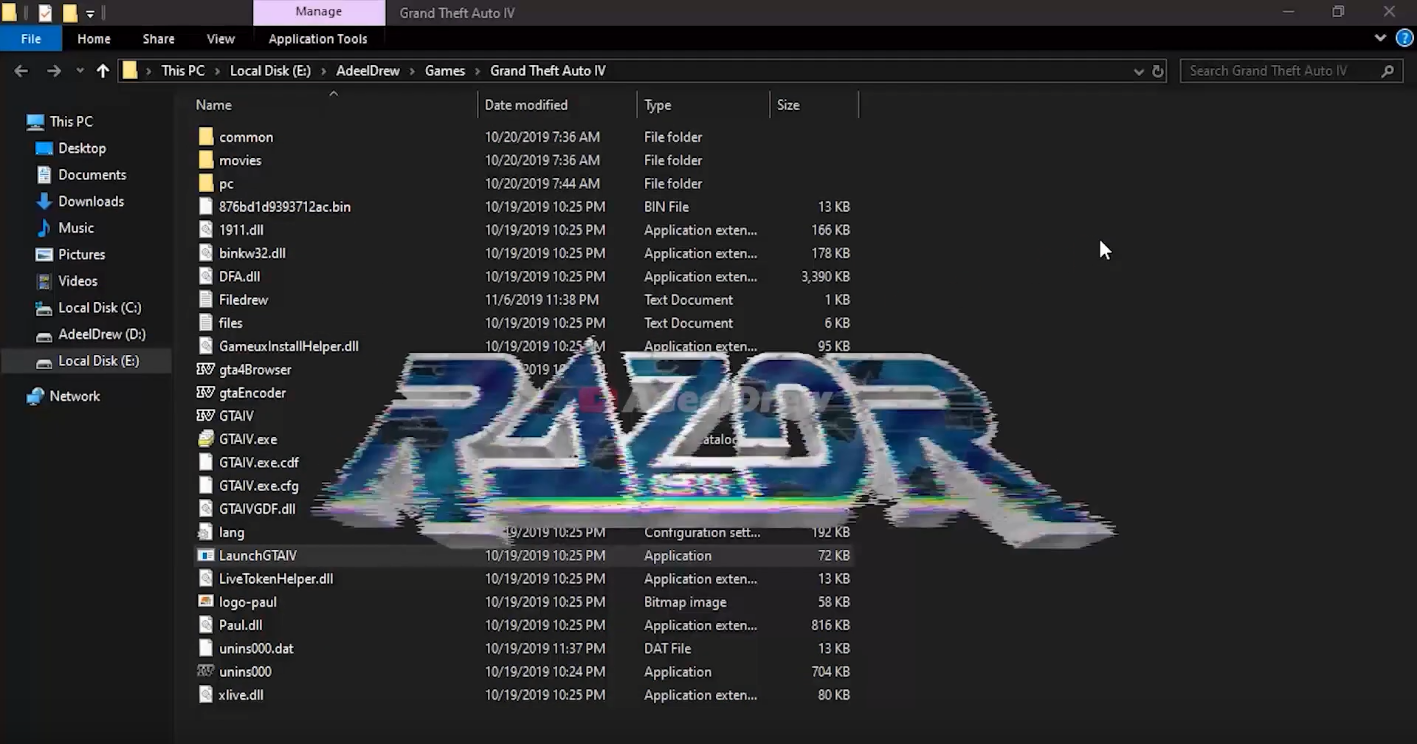1417x744 pixels.
Task: Click the New folder icon in the title bar
Action: 69,13
